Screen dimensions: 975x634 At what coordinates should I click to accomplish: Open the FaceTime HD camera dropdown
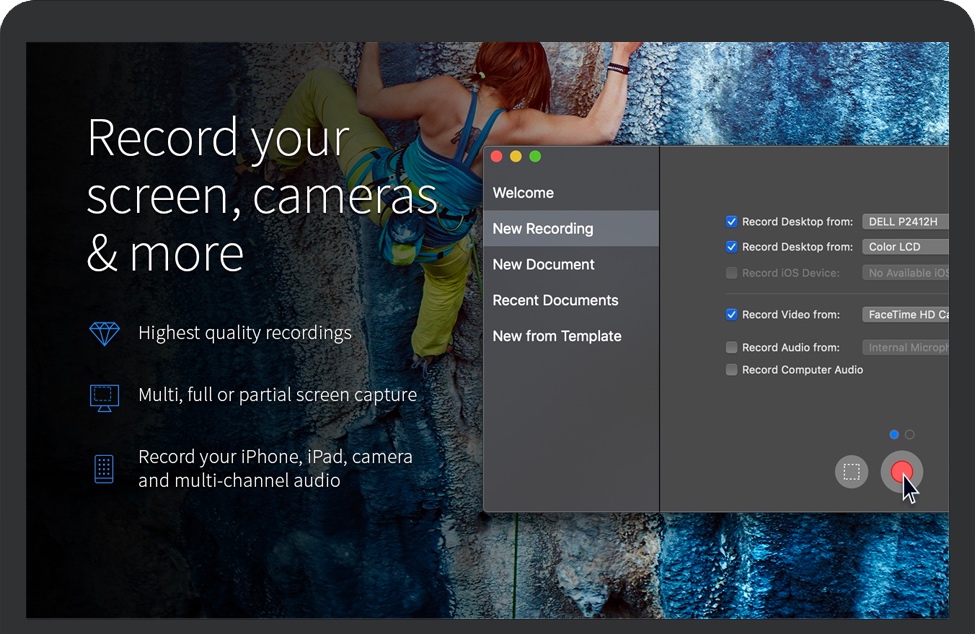pyautogui.click(x=904, y=315)
